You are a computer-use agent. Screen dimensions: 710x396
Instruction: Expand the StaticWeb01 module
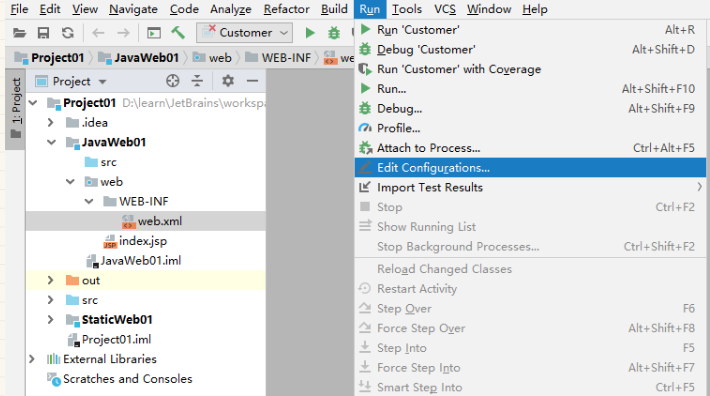[x=51, y=320]
